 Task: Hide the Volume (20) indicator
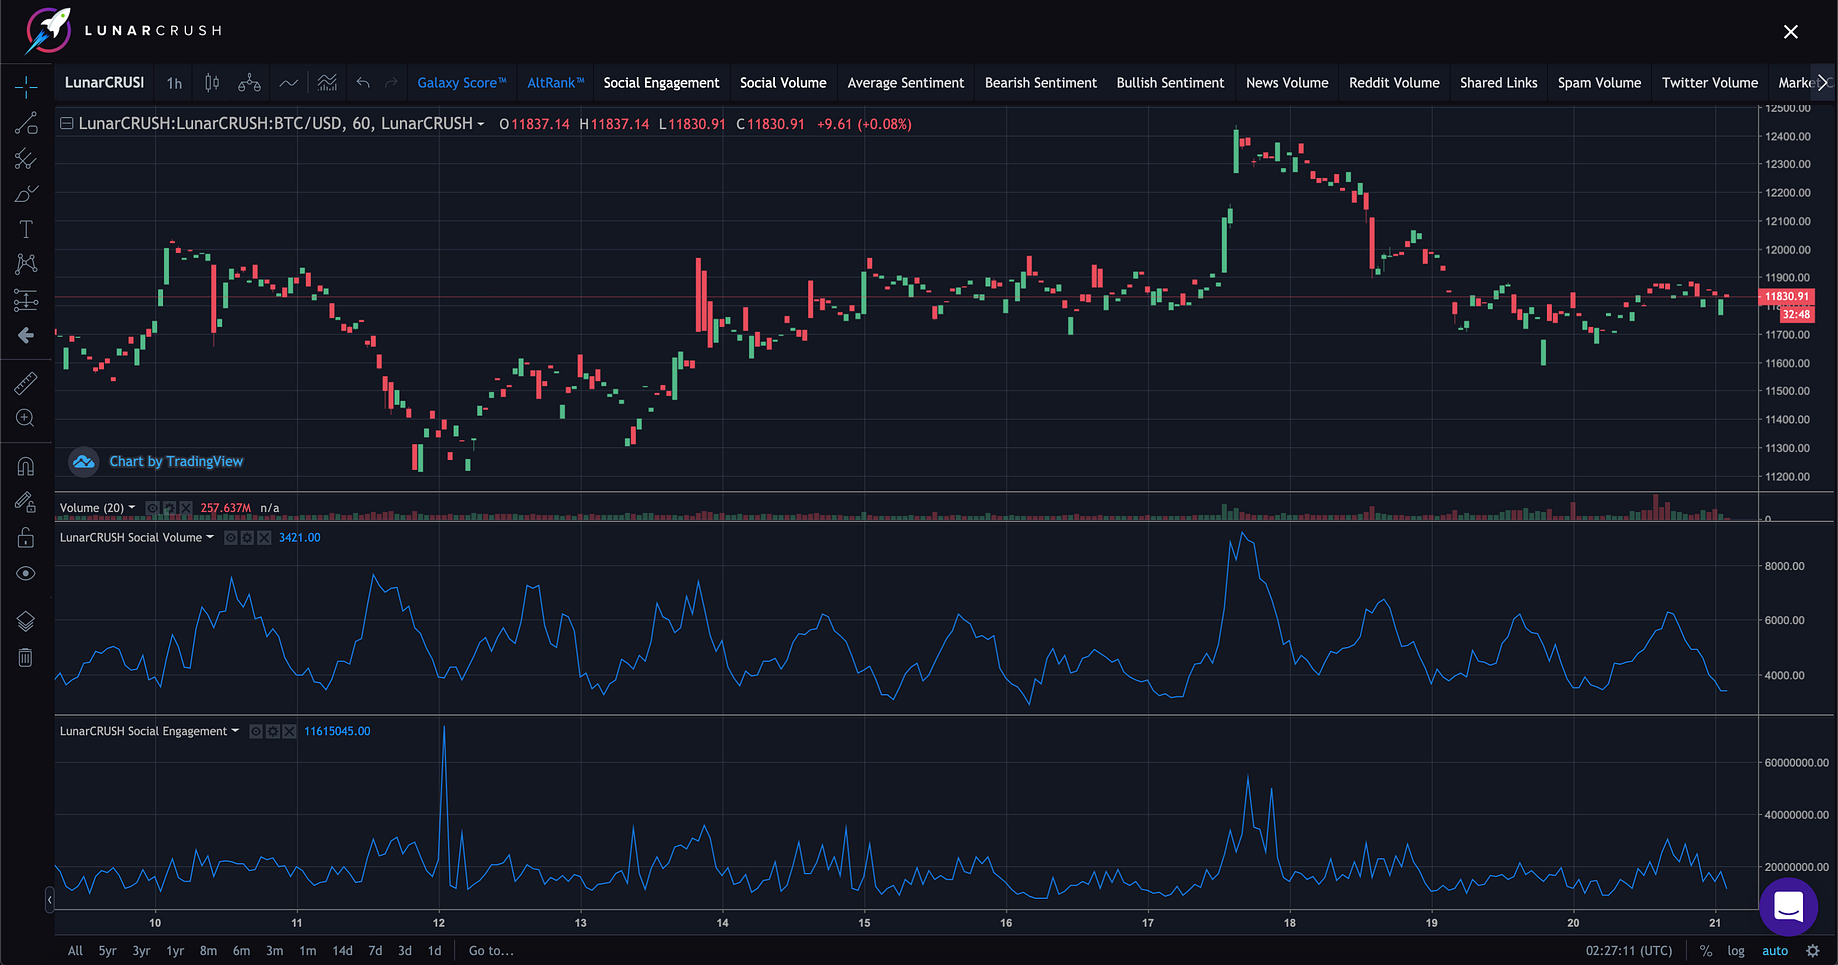click(152, 508)
